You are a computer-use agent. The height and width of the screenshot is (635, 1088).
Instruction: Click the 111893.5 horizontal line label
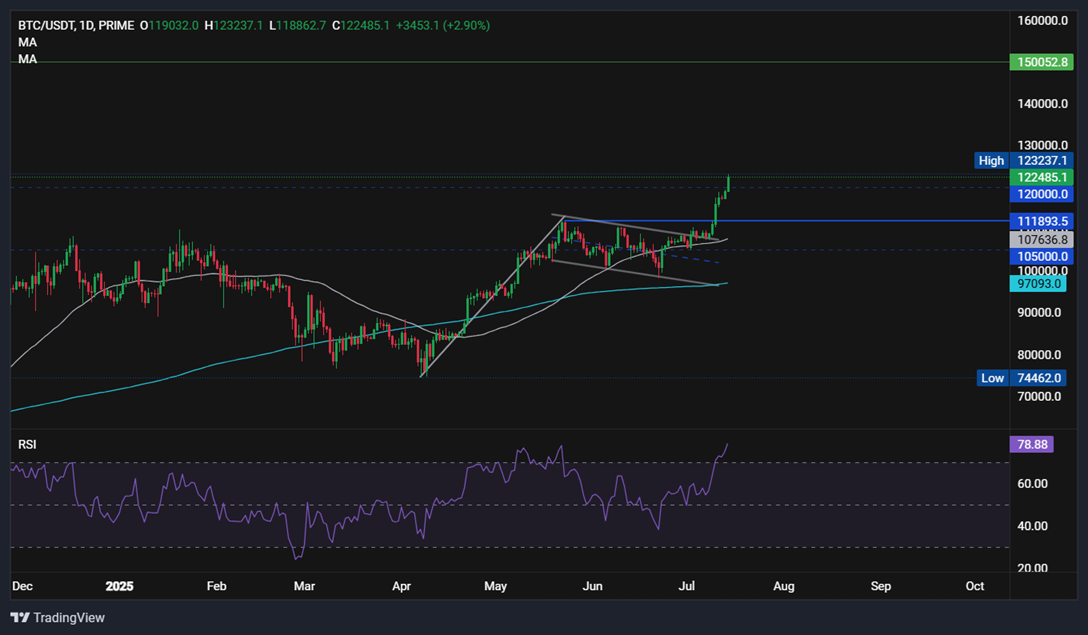pyautogui.click(x=1042, y=221)
